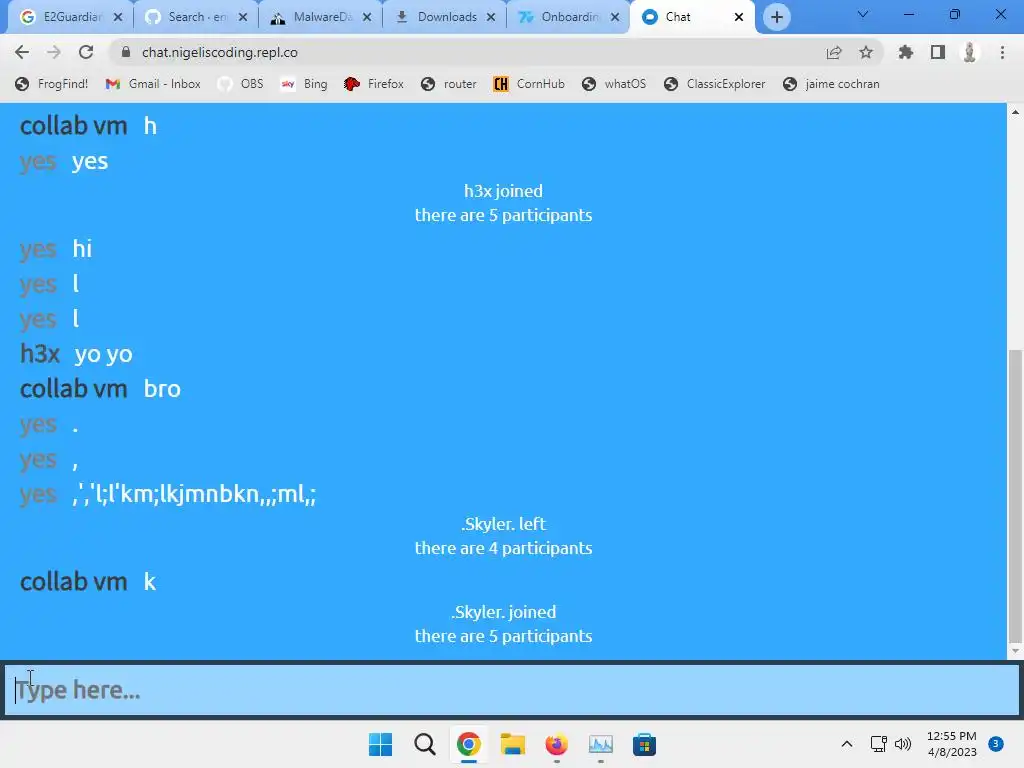Image resolution: width=1024 pixels, height=768 pixels.
Task: Close the Onboarding tab
Action: 615,17
